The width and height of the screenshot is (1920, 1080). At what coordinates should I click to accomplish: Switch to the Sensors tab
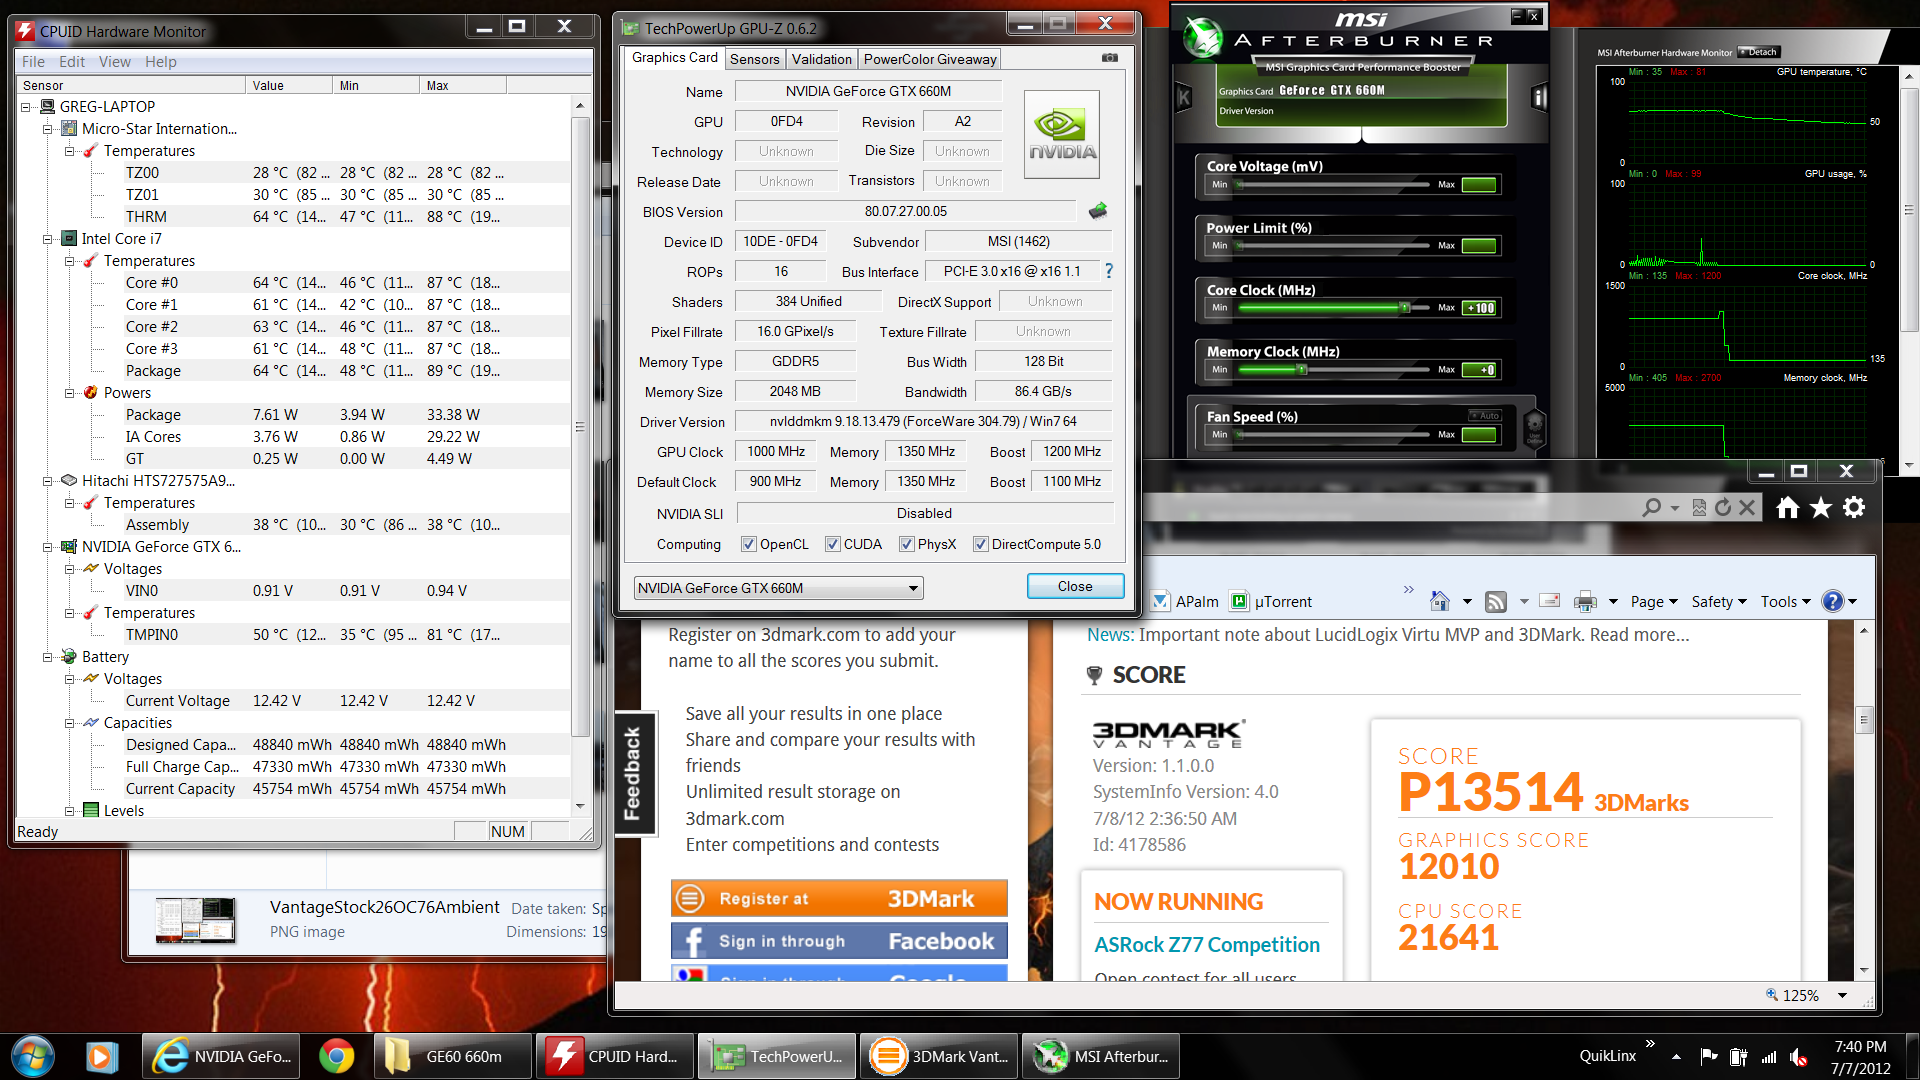(754, 59)
